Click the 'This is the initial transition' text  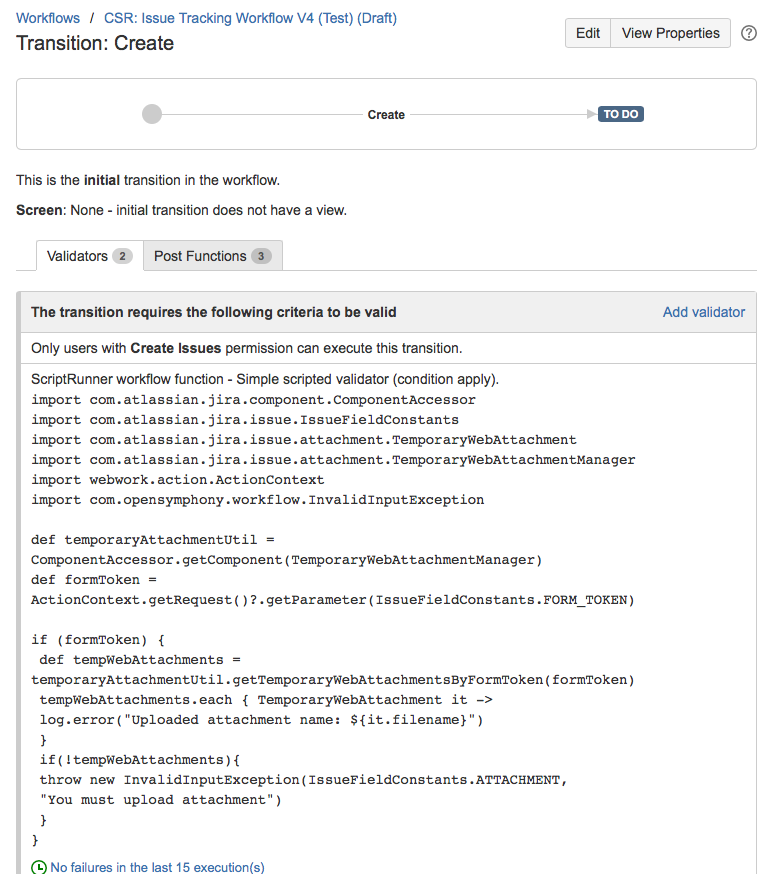click(x=148, y=181)
